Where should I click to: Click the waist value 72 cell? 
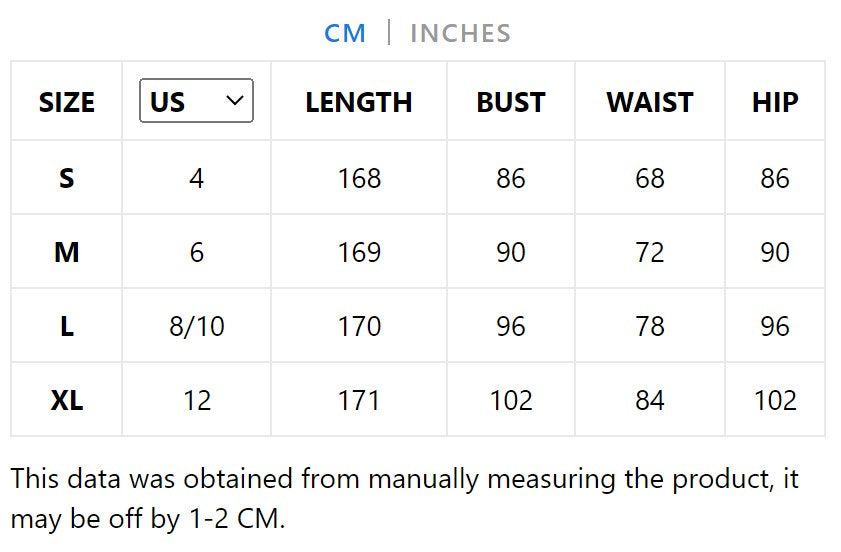click(x=650, y=252)
